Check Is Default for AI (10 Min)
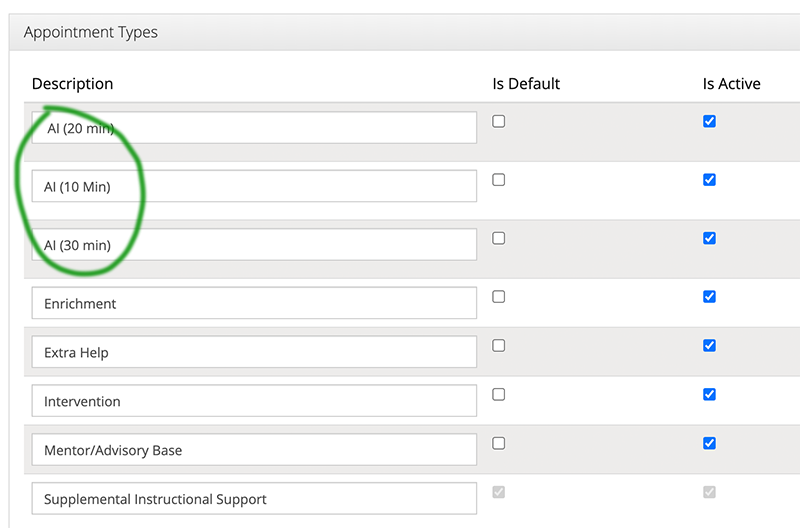800x528 pixels. click(x=498, y=180)
